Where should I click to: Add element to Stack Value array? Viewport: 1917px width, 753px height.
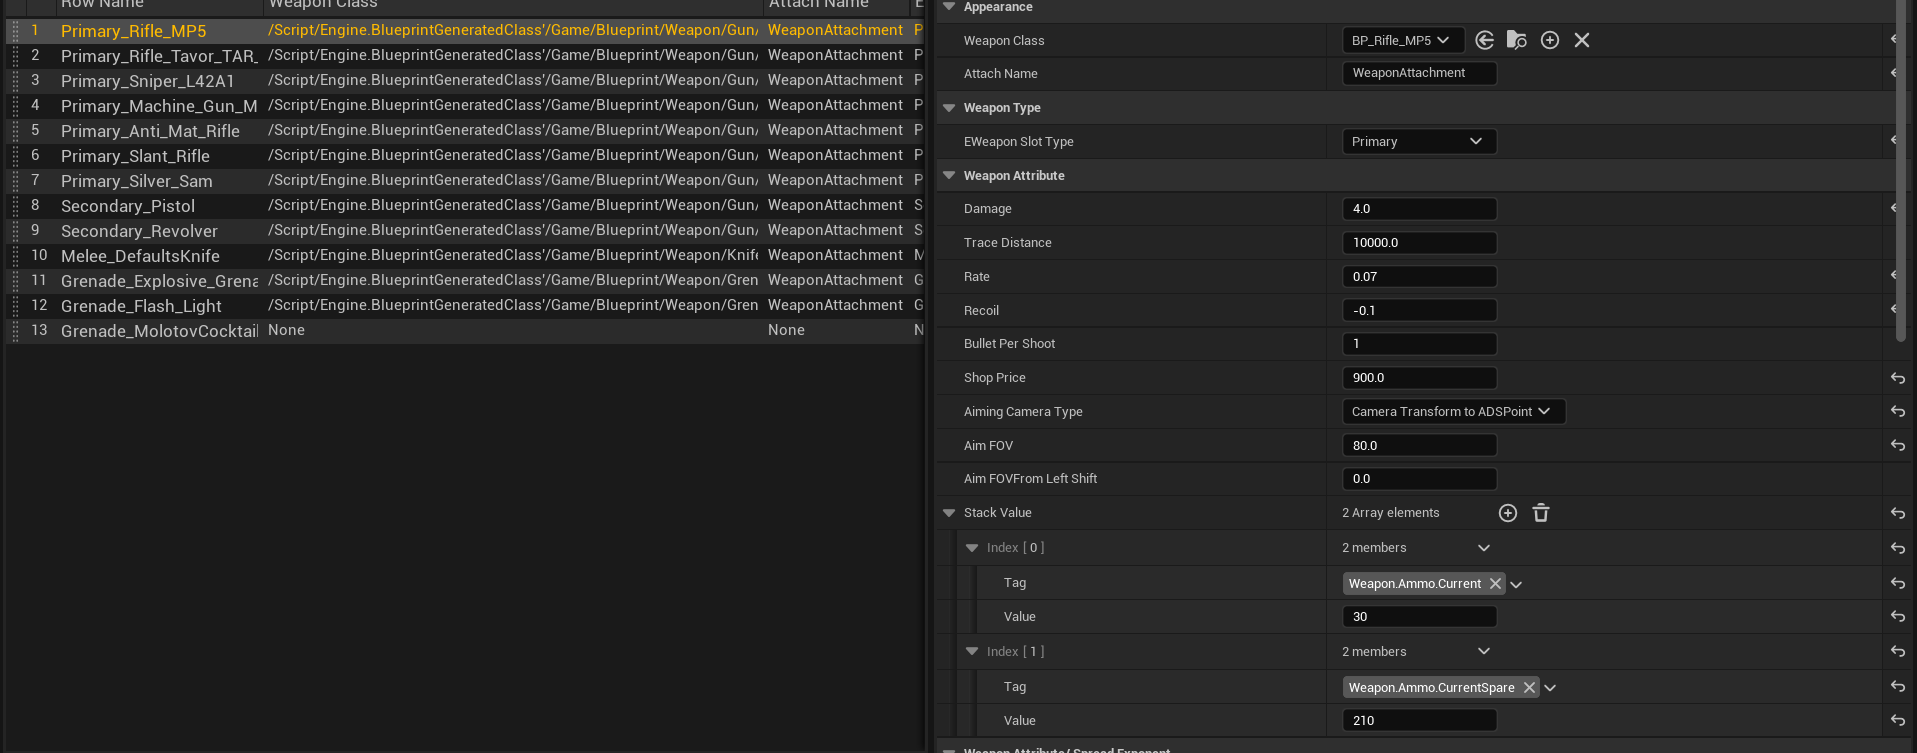[x=1508, y=513]
